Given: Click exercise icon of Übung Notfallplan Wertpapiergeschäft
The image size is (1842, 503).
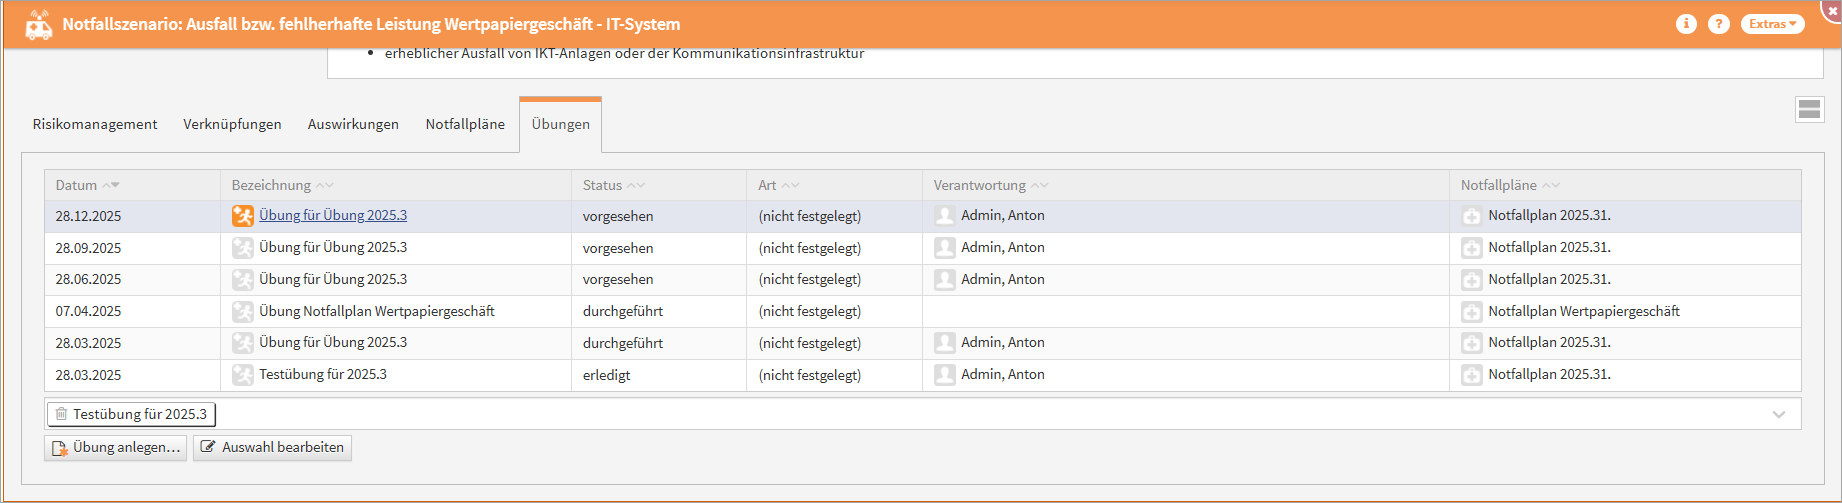Looking at the screenshot, I should click(x=242, y=312).
